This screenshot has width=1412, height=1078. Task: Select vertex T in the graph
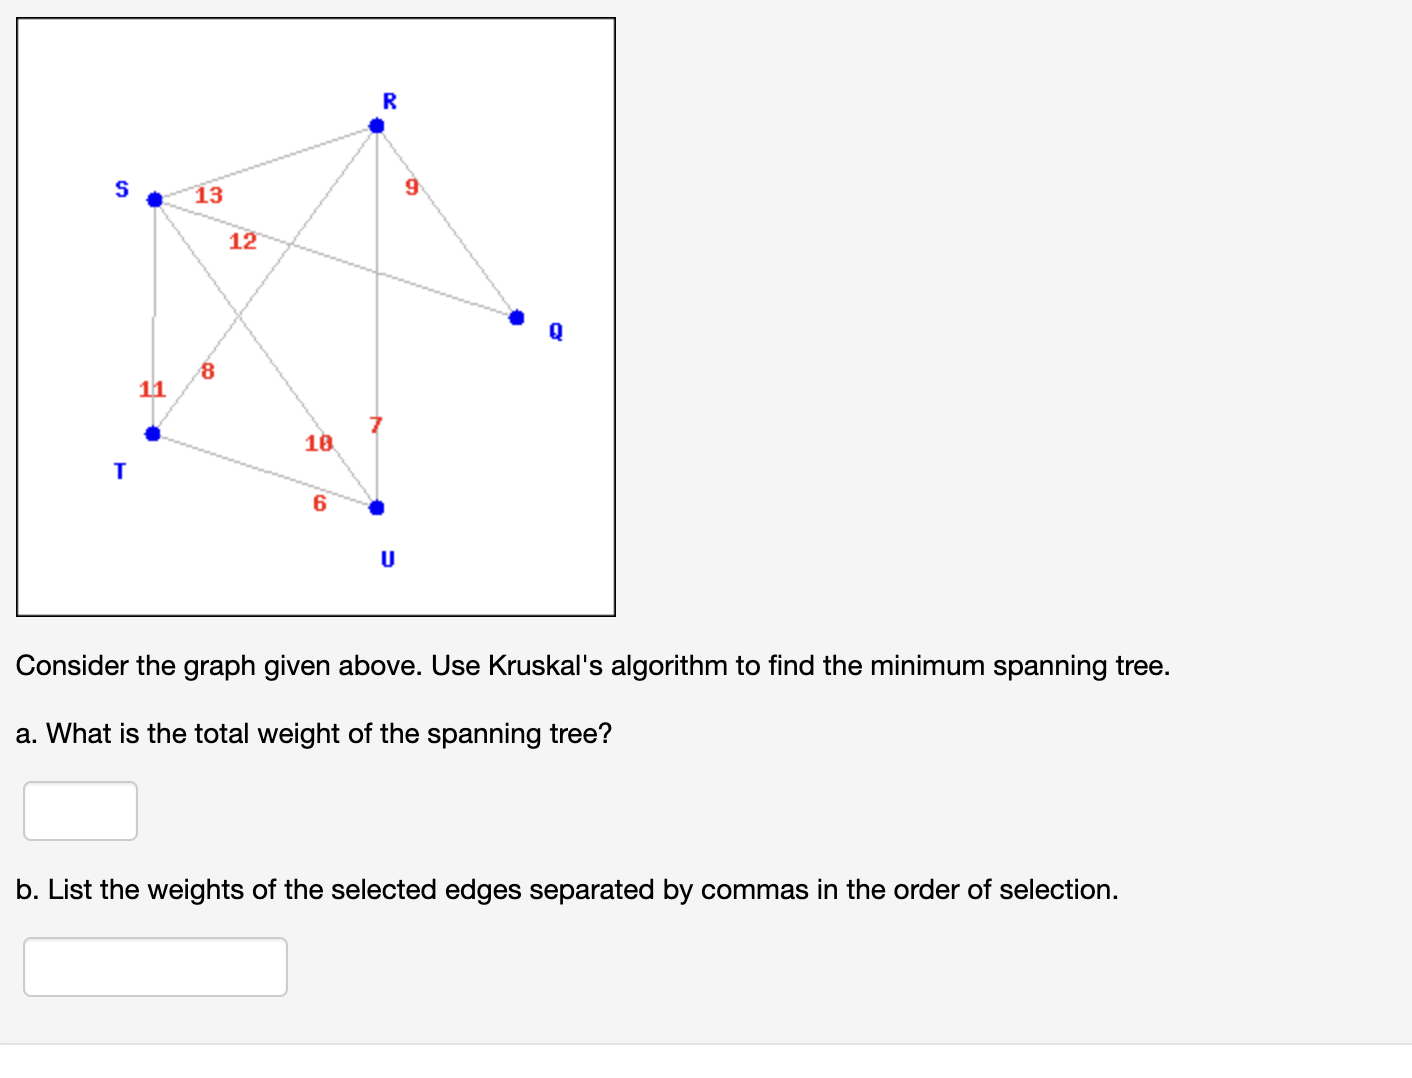coord(153,433)
